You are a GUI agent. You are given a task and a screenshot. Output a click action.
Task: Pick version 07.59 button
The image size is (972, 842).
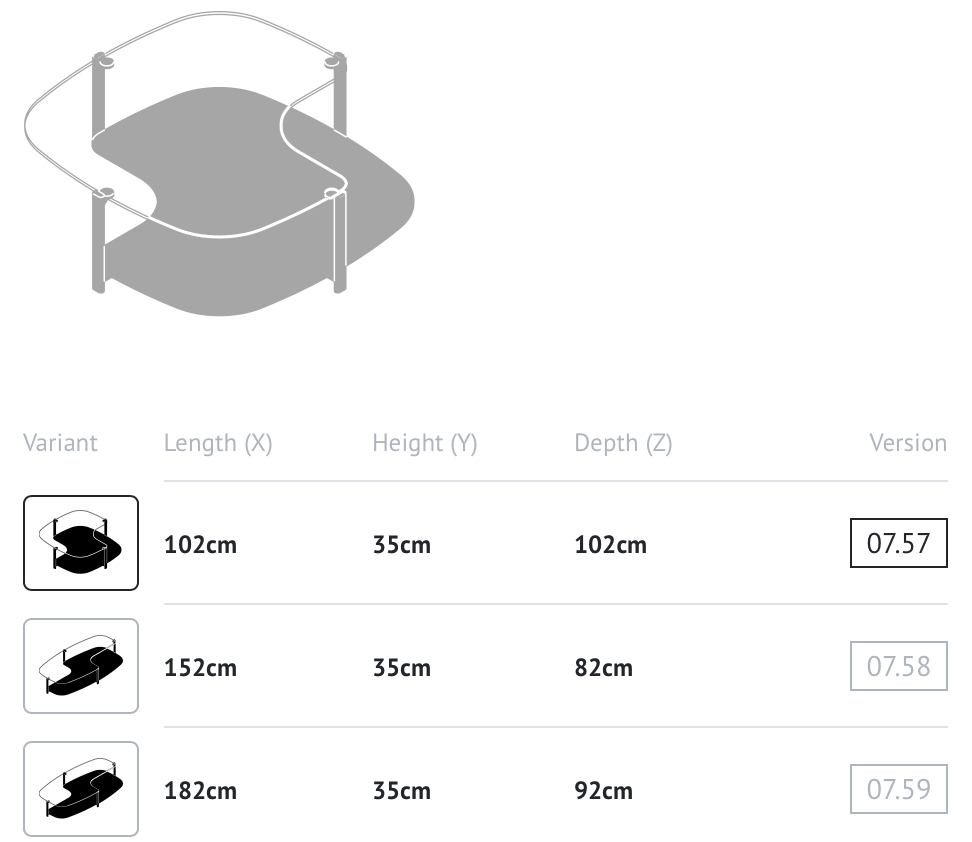(x=898, y=789)
